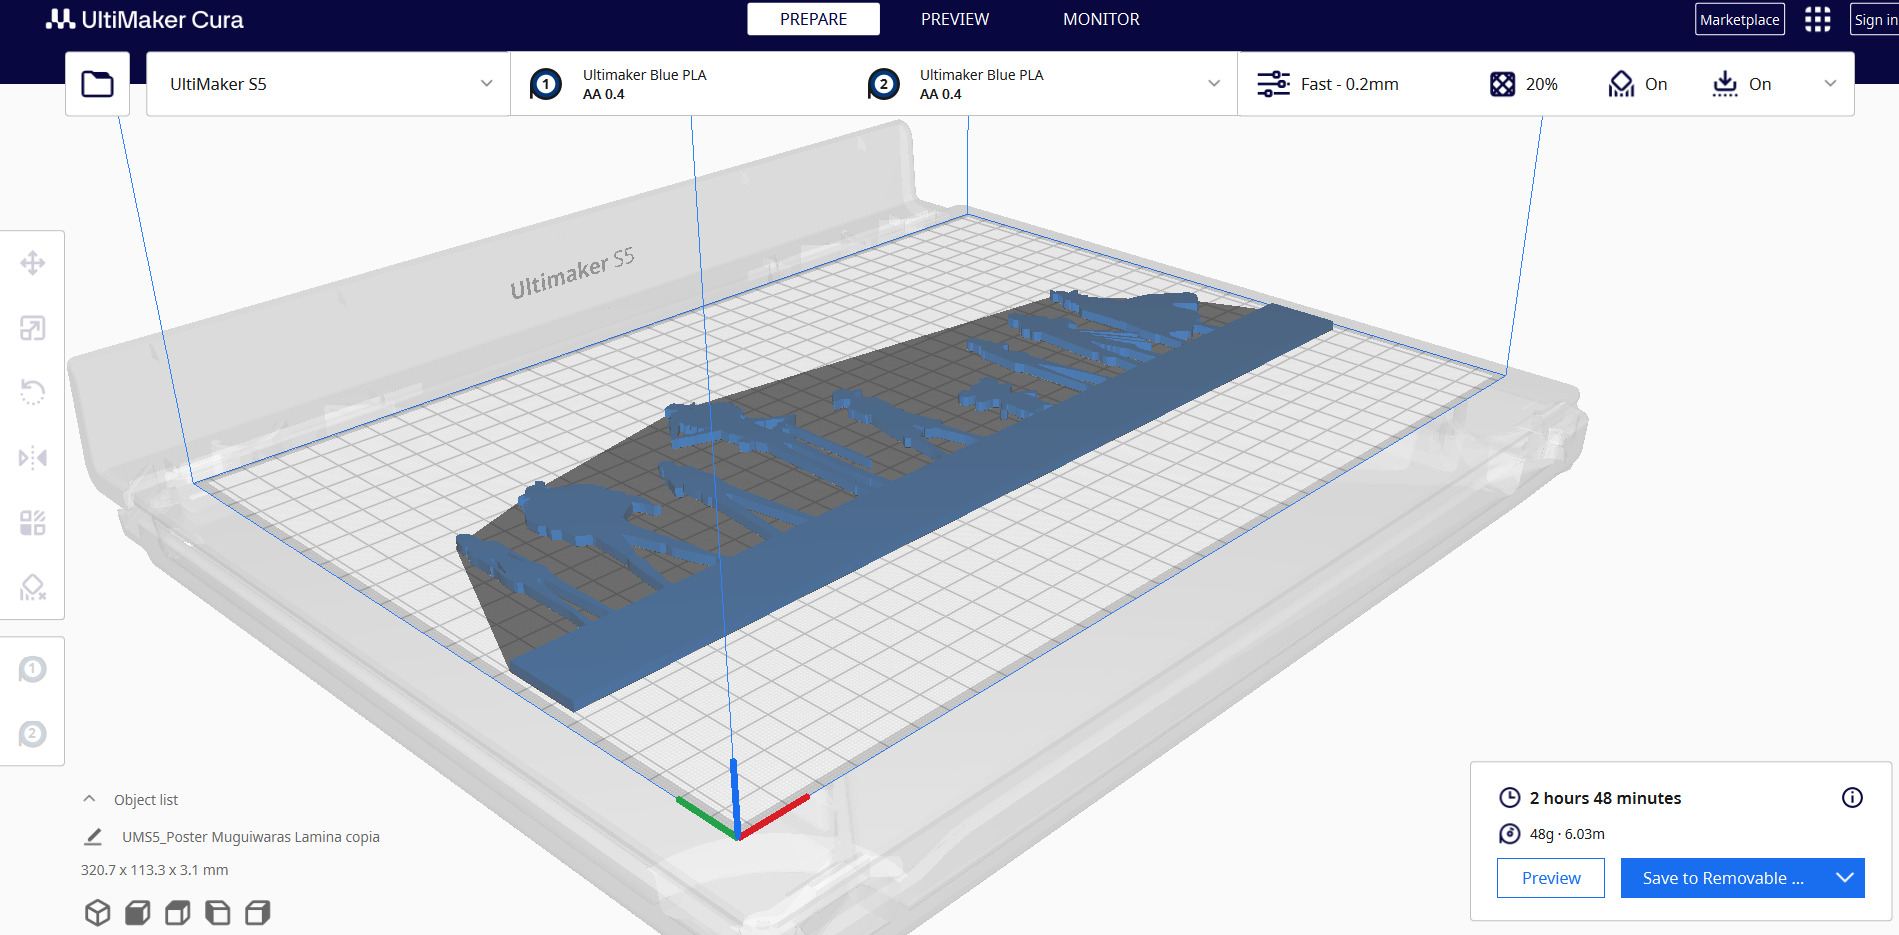The image size is (1899, 935).
Task: Open the application switcher grid icon
Action: (1817, 19)
